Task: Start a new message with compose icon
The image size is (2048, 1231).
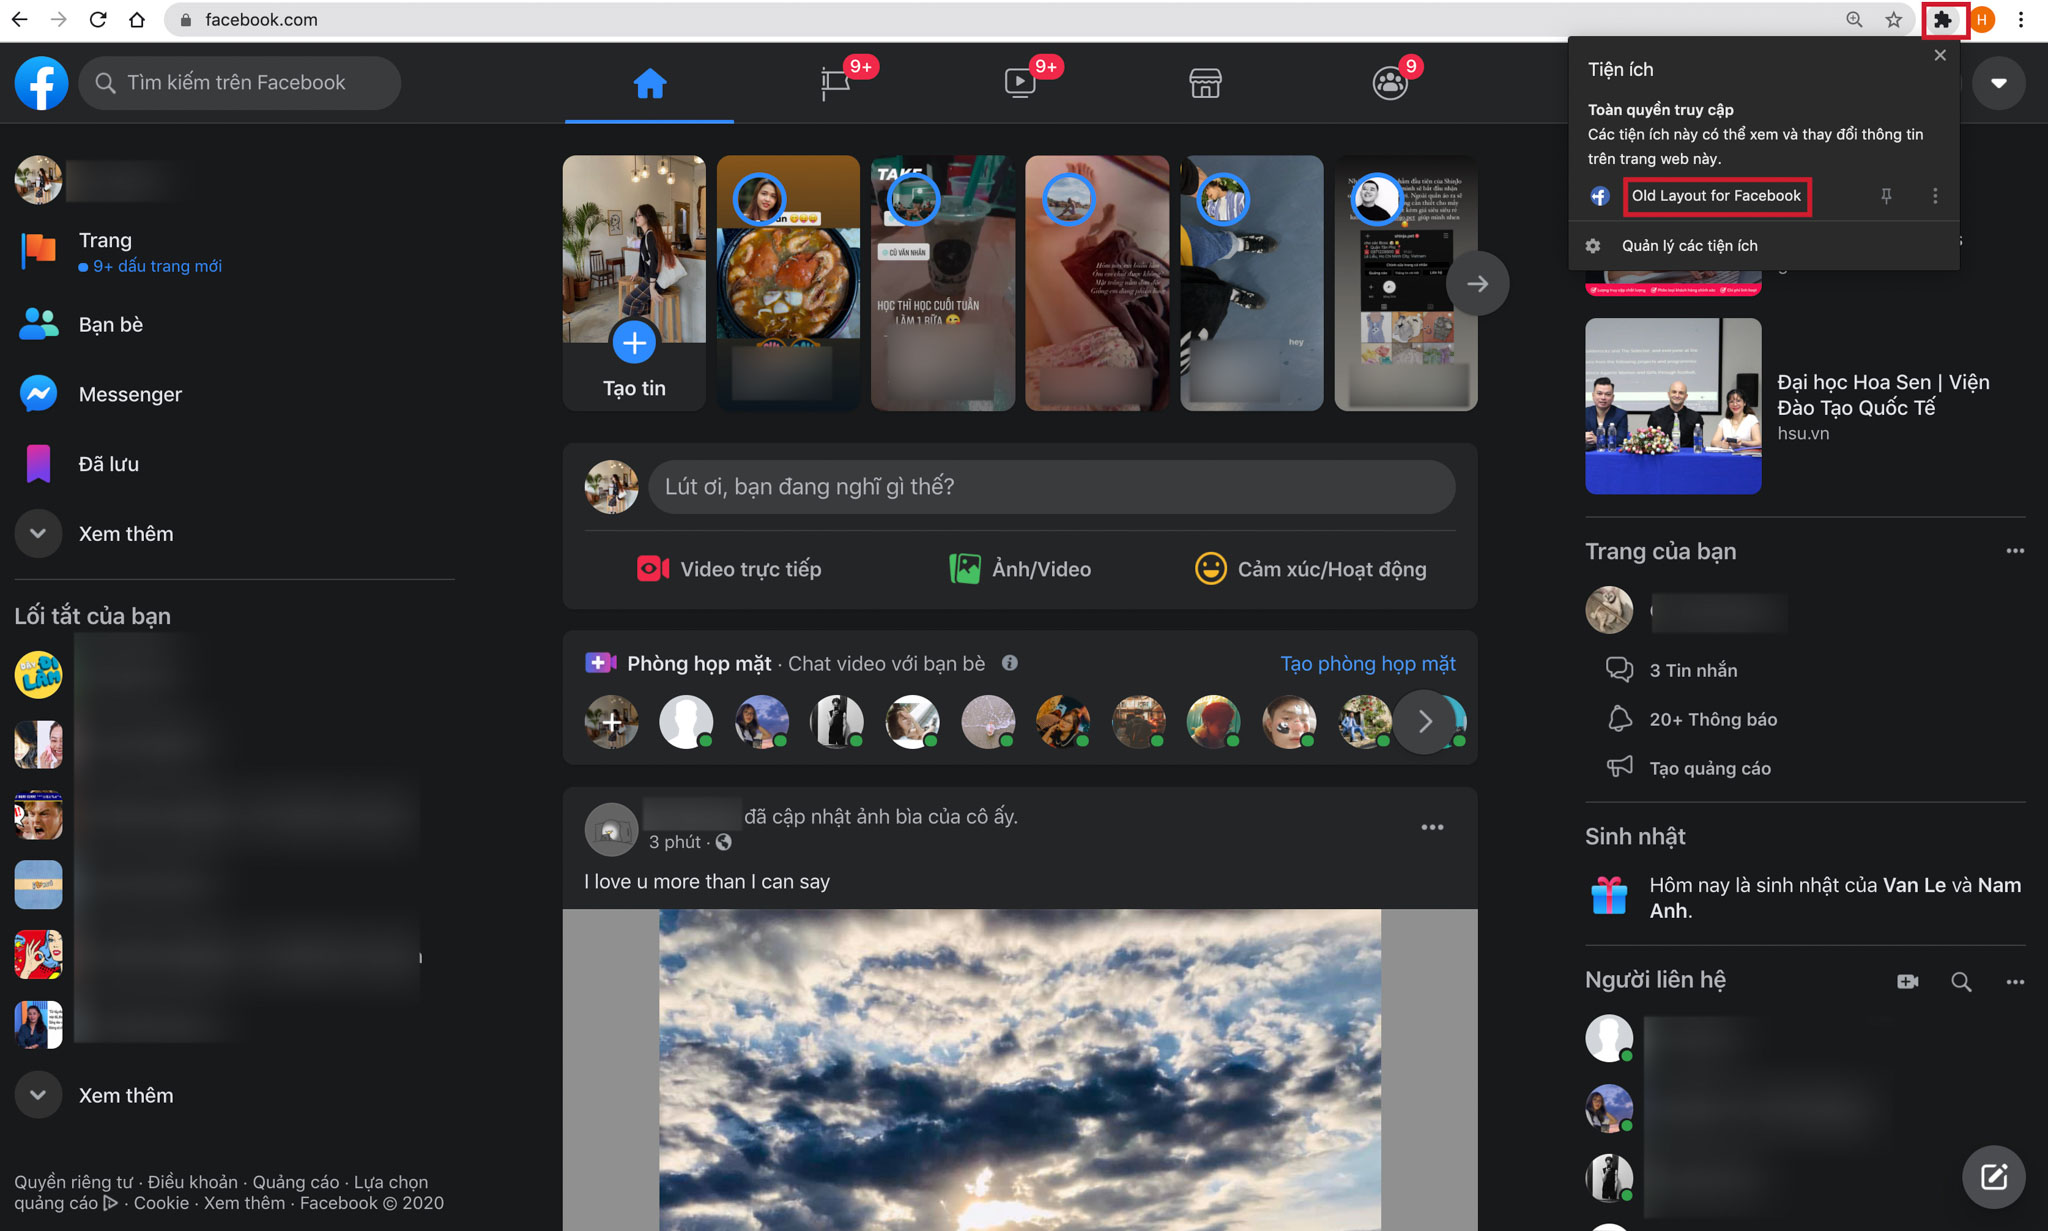Action: [x=1994, y=1176]
